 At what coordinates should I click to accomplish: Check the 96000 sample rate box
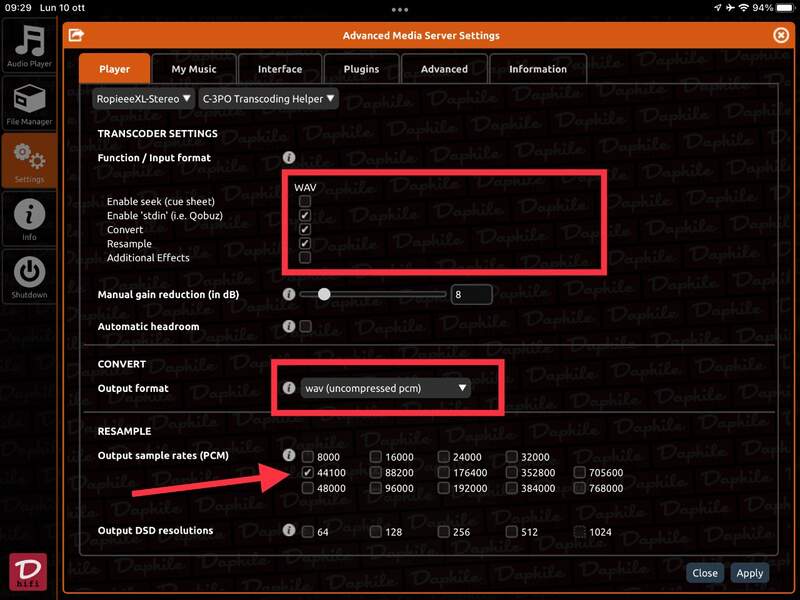pyautogui.click(x=376, y=489)
